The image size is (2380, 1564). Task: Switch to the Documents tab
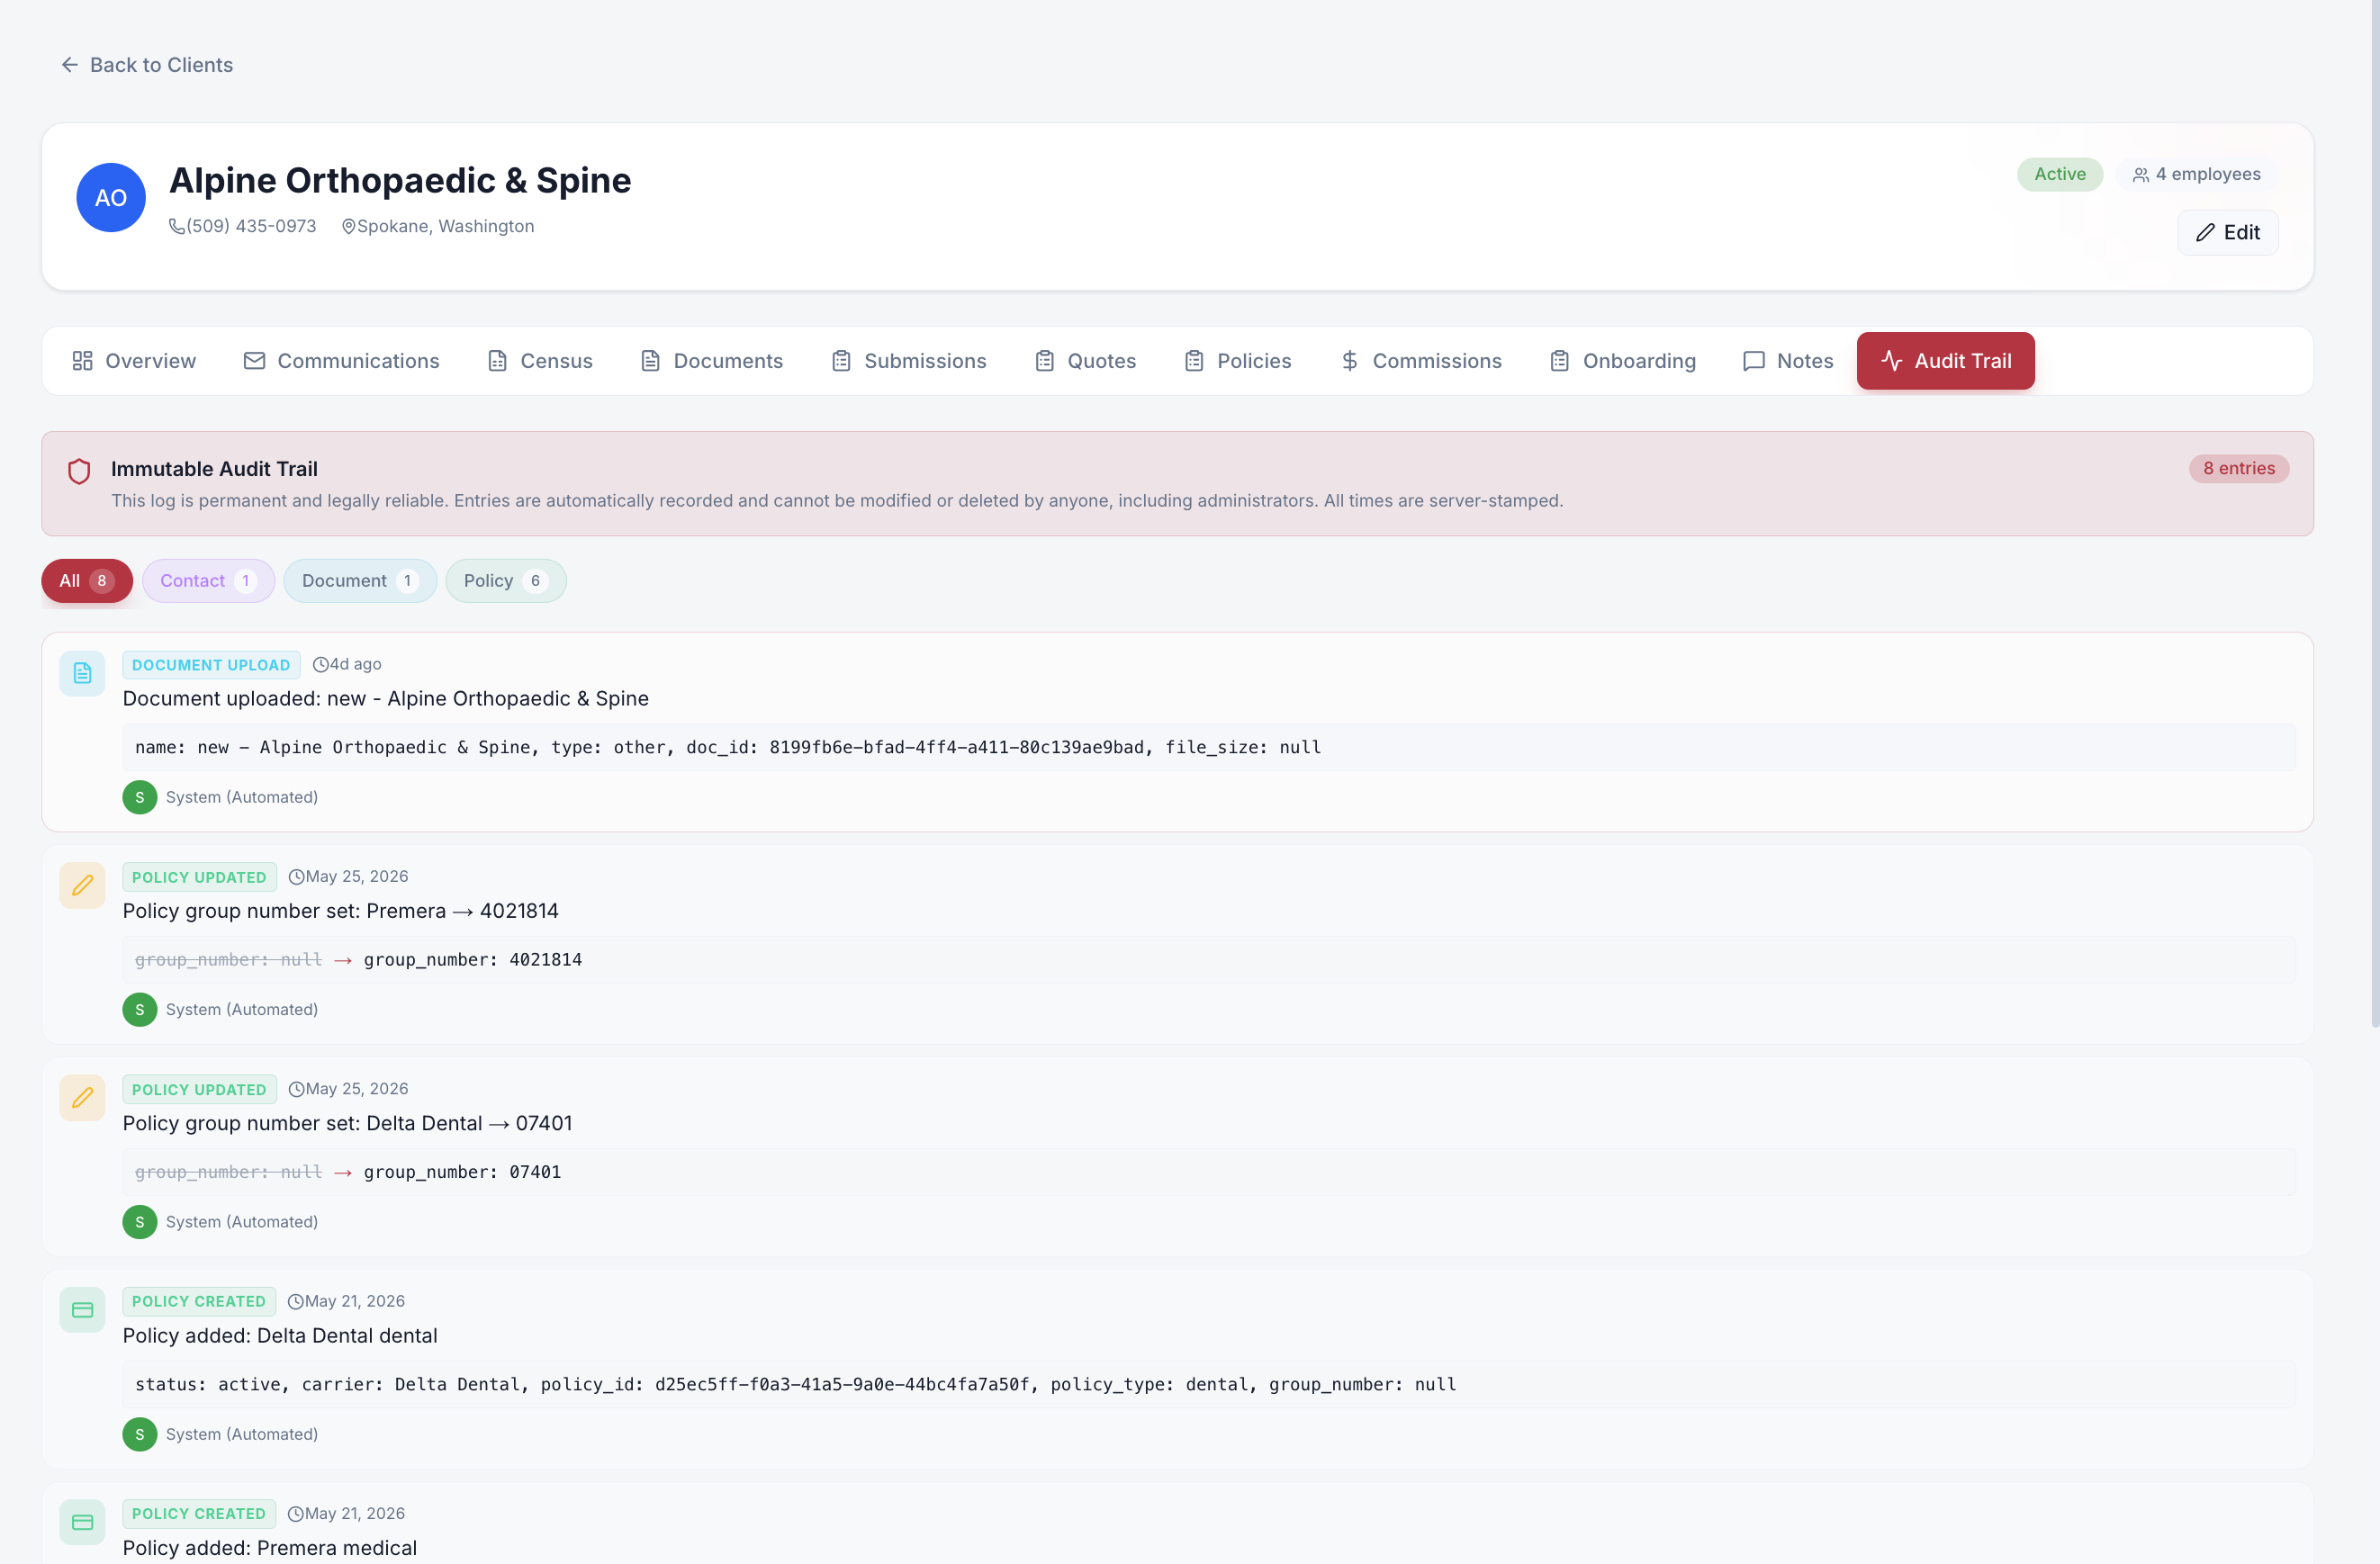click(711, 361)
